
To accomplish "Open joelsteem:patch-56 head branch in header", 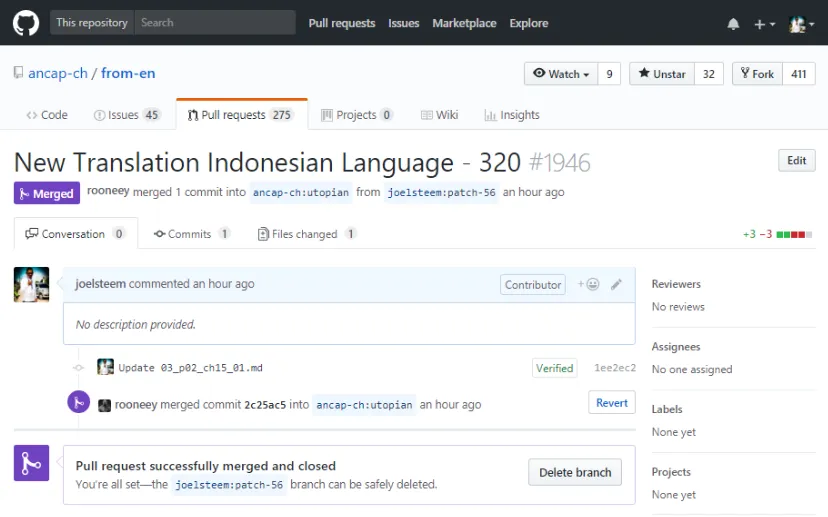I will click(x=441, y=192).
